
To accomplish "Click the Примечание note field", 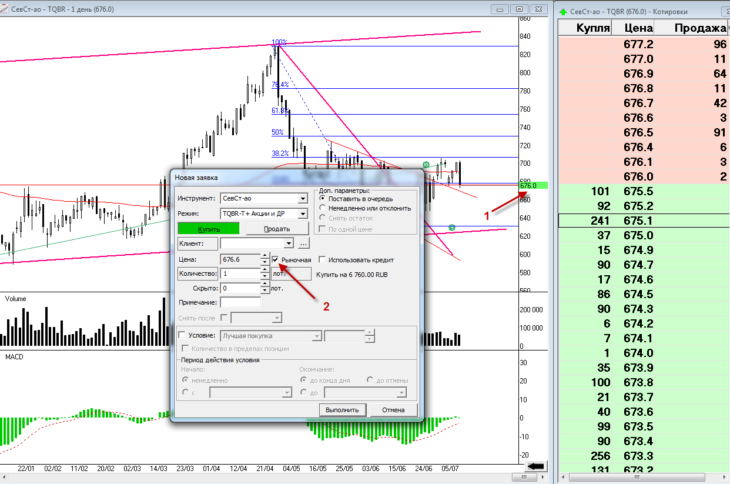I will tap(240, 302).
